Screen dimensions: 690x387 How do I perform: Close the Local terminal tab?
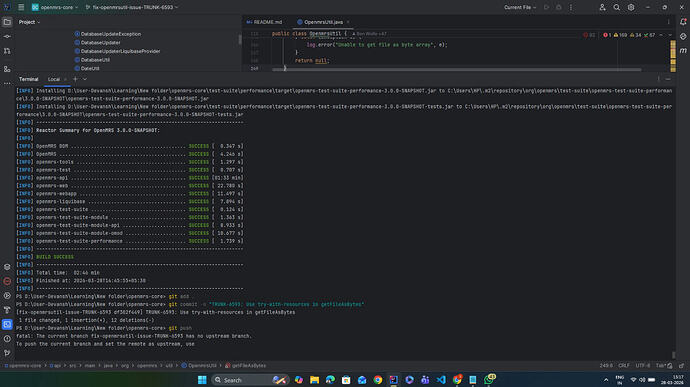pos(65,79)
